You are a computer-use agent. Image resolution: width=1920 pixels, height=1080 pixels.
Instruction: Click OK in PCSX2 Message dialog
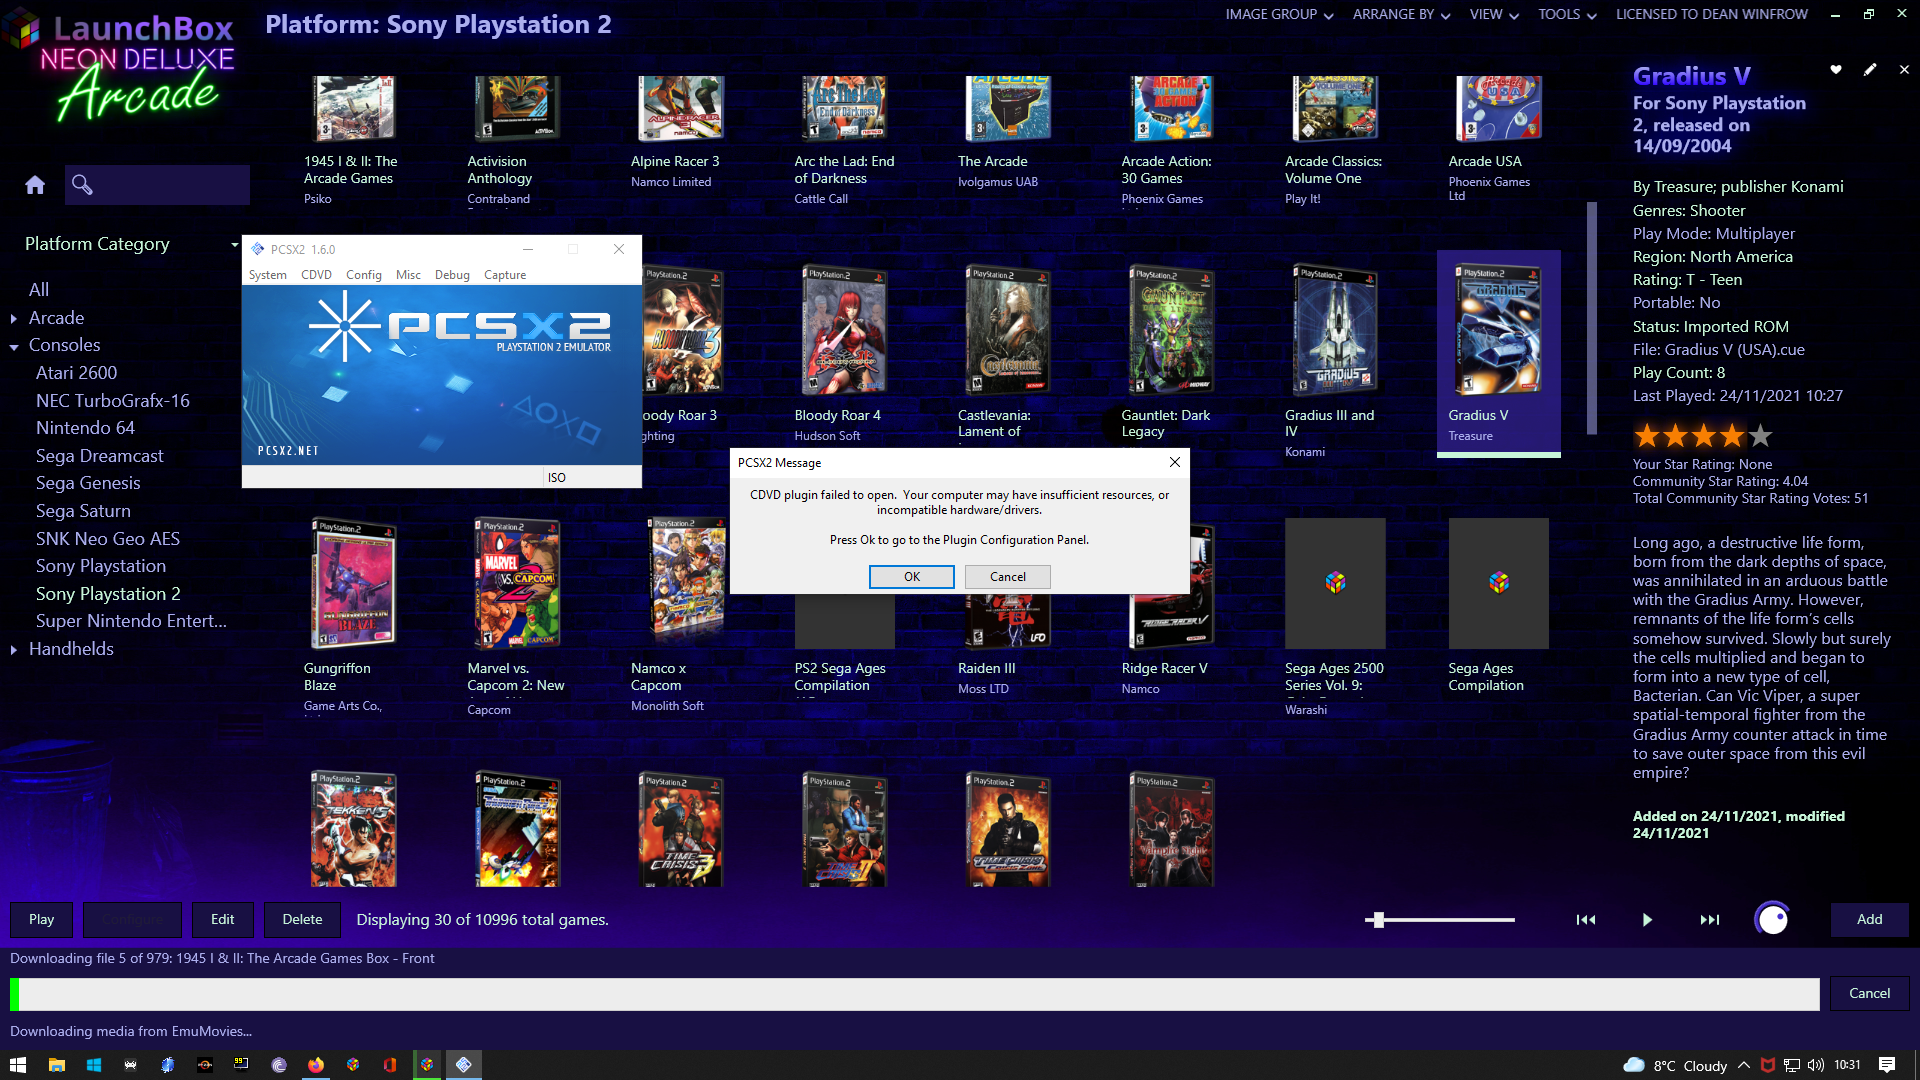(x=912, y=577)
